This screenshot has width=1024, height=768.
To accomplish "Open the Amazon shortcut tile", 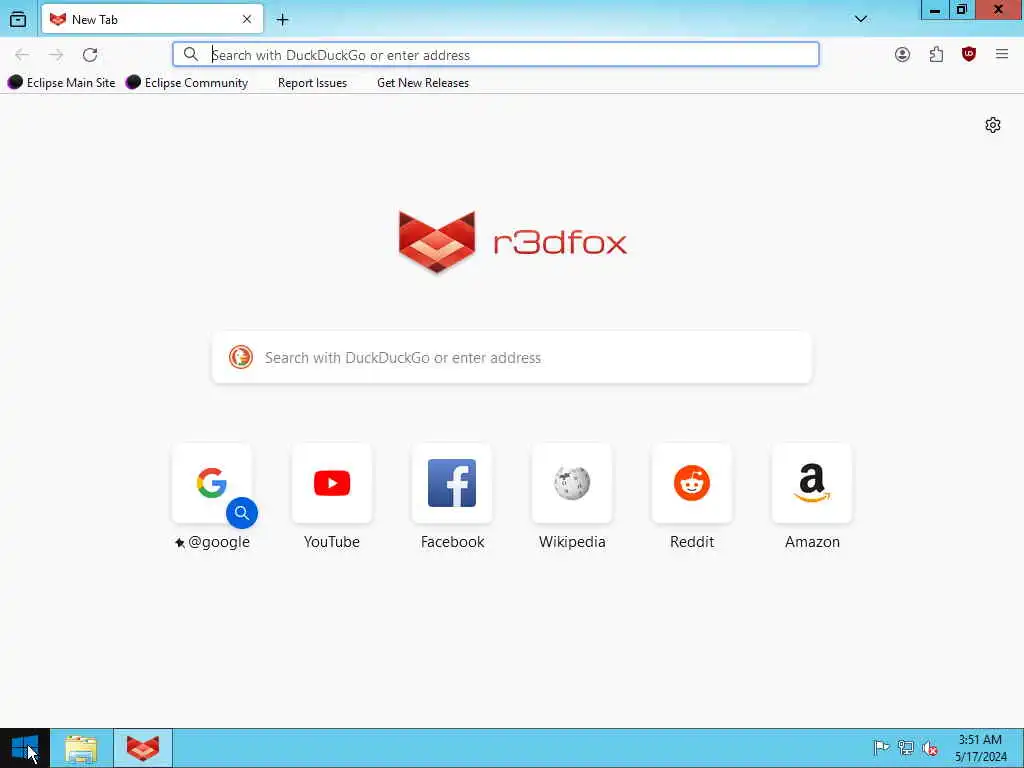I will [x=812, y=483].
